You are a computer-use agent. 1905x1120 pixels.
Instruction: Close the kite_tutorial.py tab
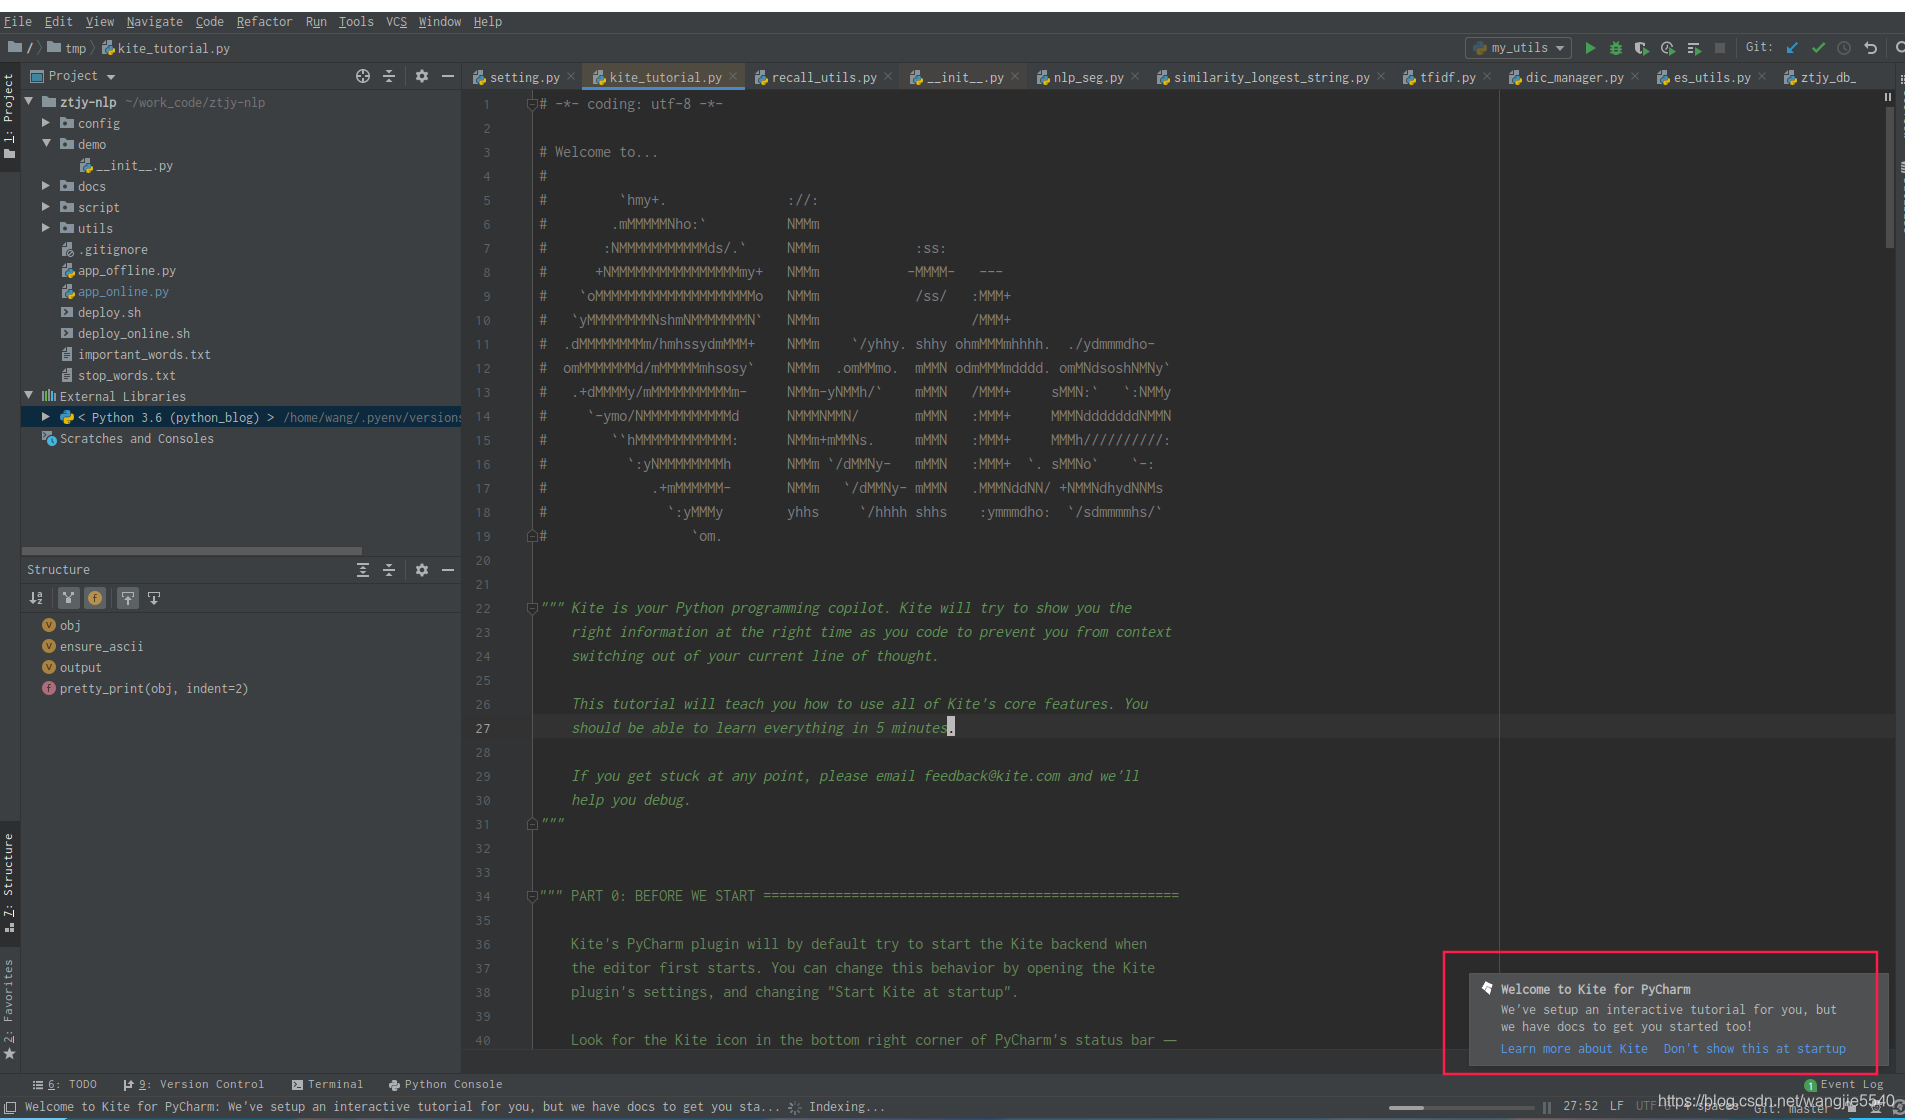click(732, 77)
